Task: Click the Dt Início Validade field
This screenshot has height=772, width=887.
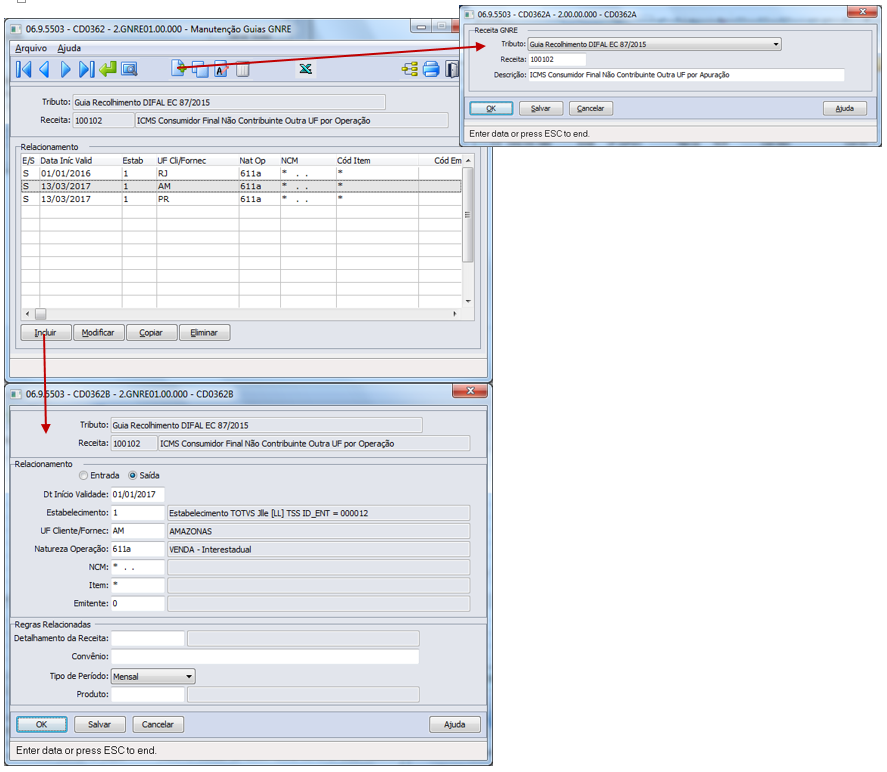Action: 137,494
